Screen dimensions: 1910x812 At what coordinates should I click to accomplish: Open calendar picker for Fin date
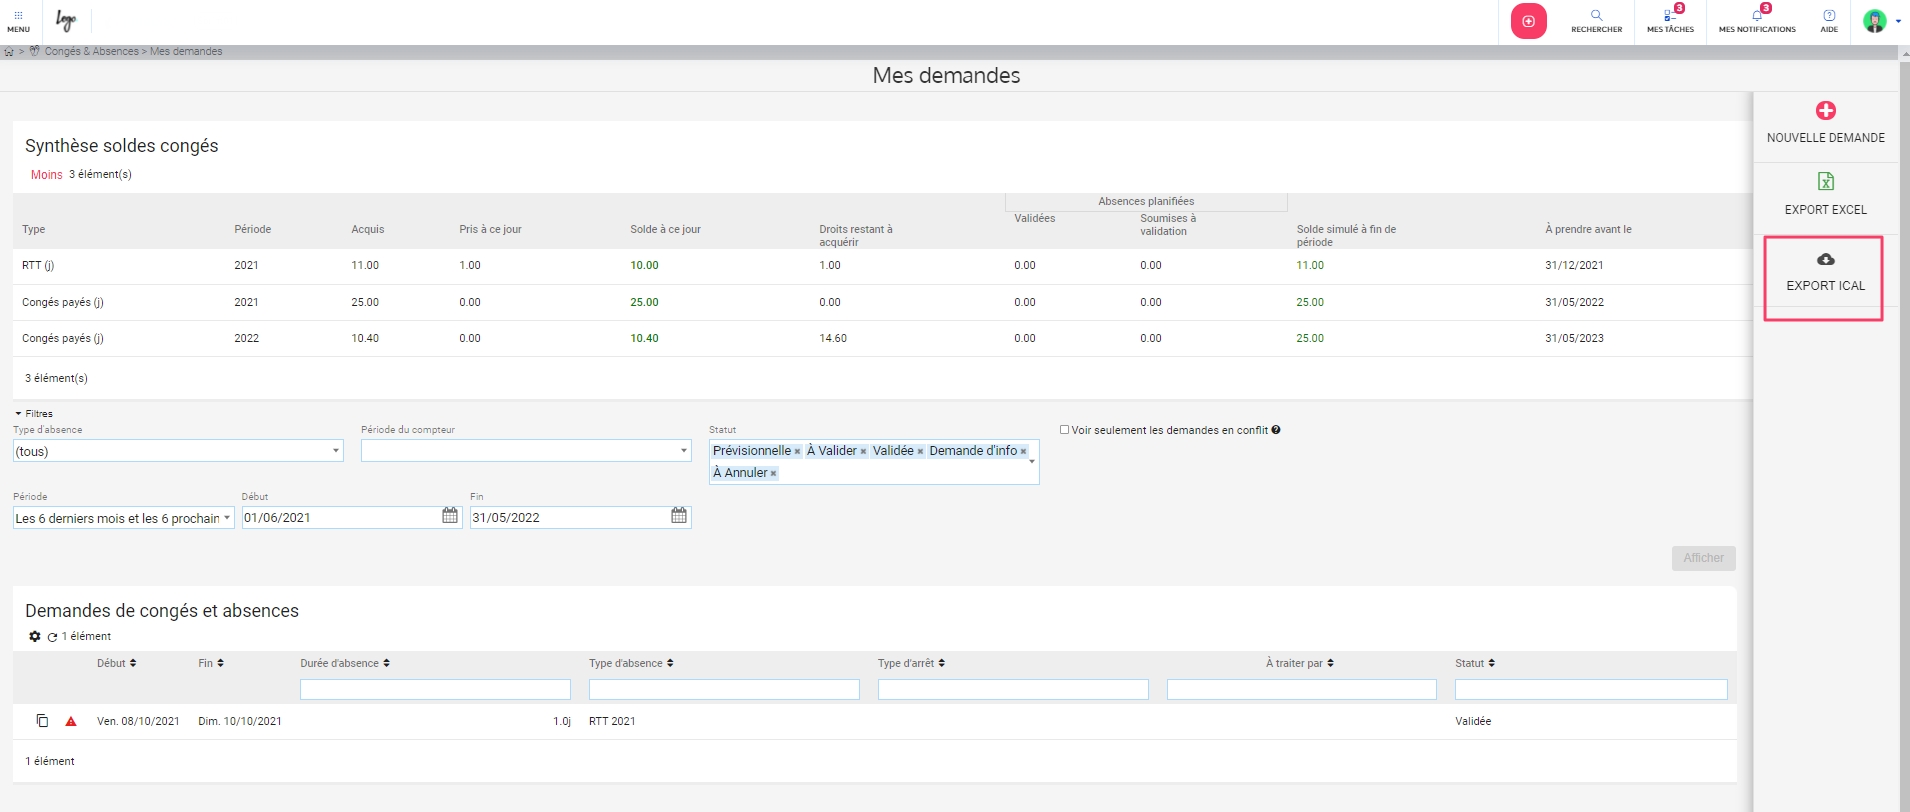(x=679, y=516)
